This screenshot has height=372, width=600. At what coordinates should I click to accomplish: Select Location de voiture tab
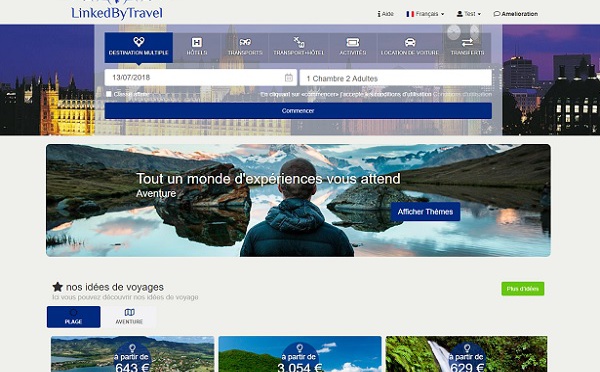click(x=410, y=47)
